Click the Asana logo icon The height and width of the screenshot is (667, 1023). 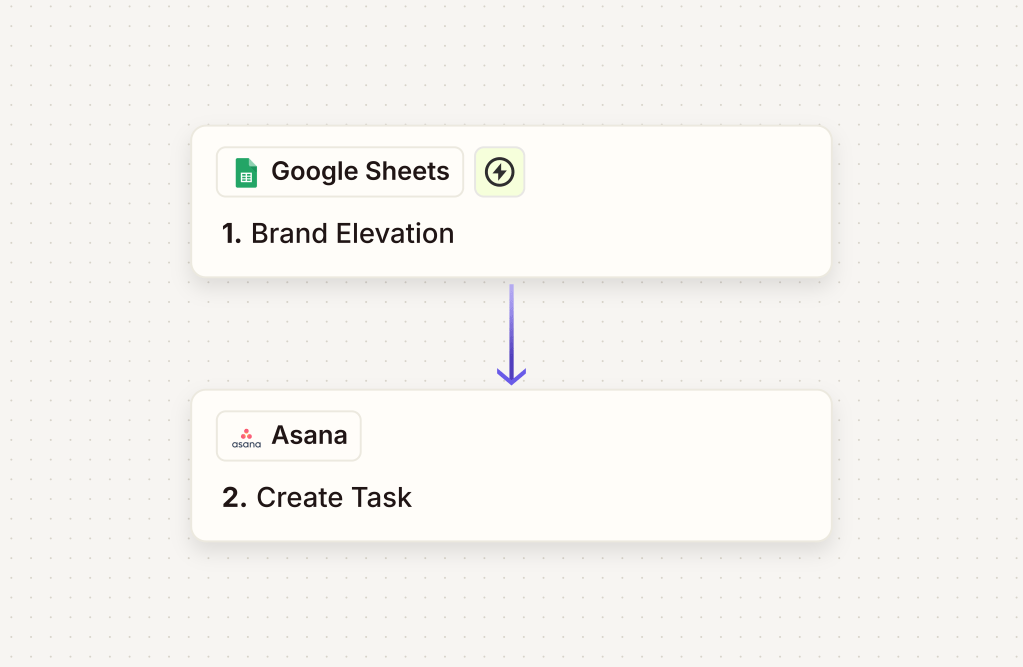click(246, 437)
